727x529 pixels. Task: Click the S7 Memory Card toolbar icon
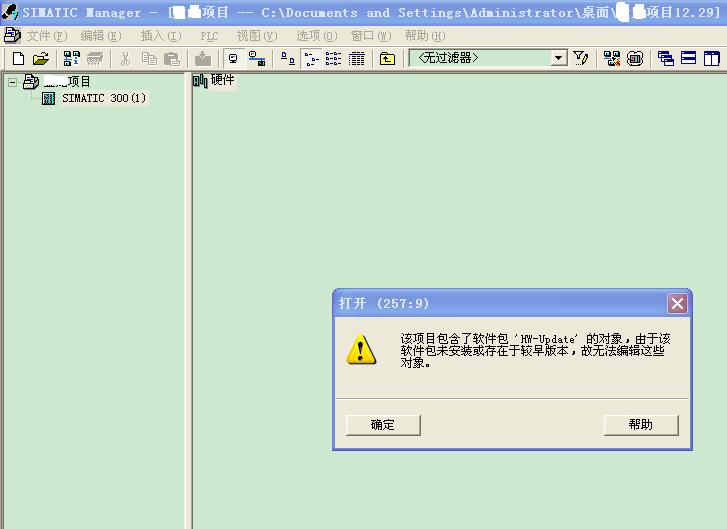[x=95, y=59]
